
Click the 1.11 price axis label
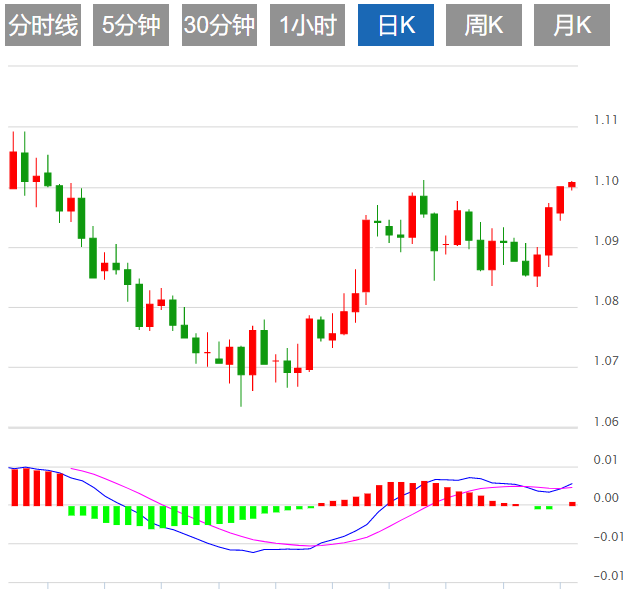pos(606,120)
